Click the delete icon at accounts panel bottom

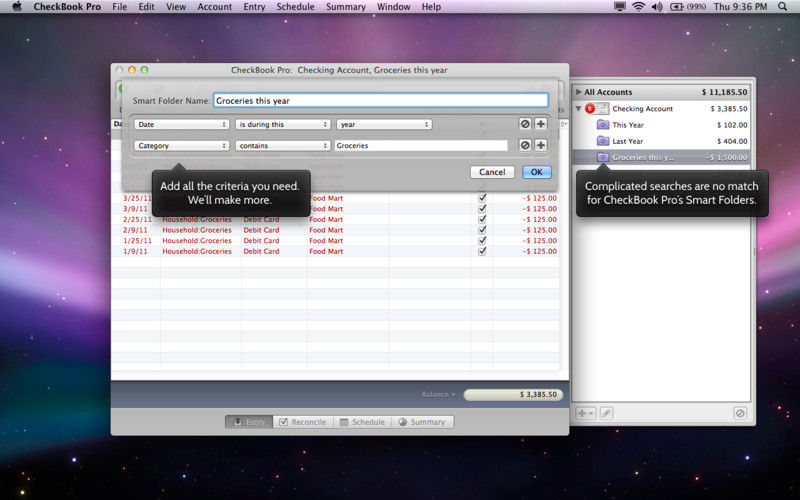pos(740,413)
